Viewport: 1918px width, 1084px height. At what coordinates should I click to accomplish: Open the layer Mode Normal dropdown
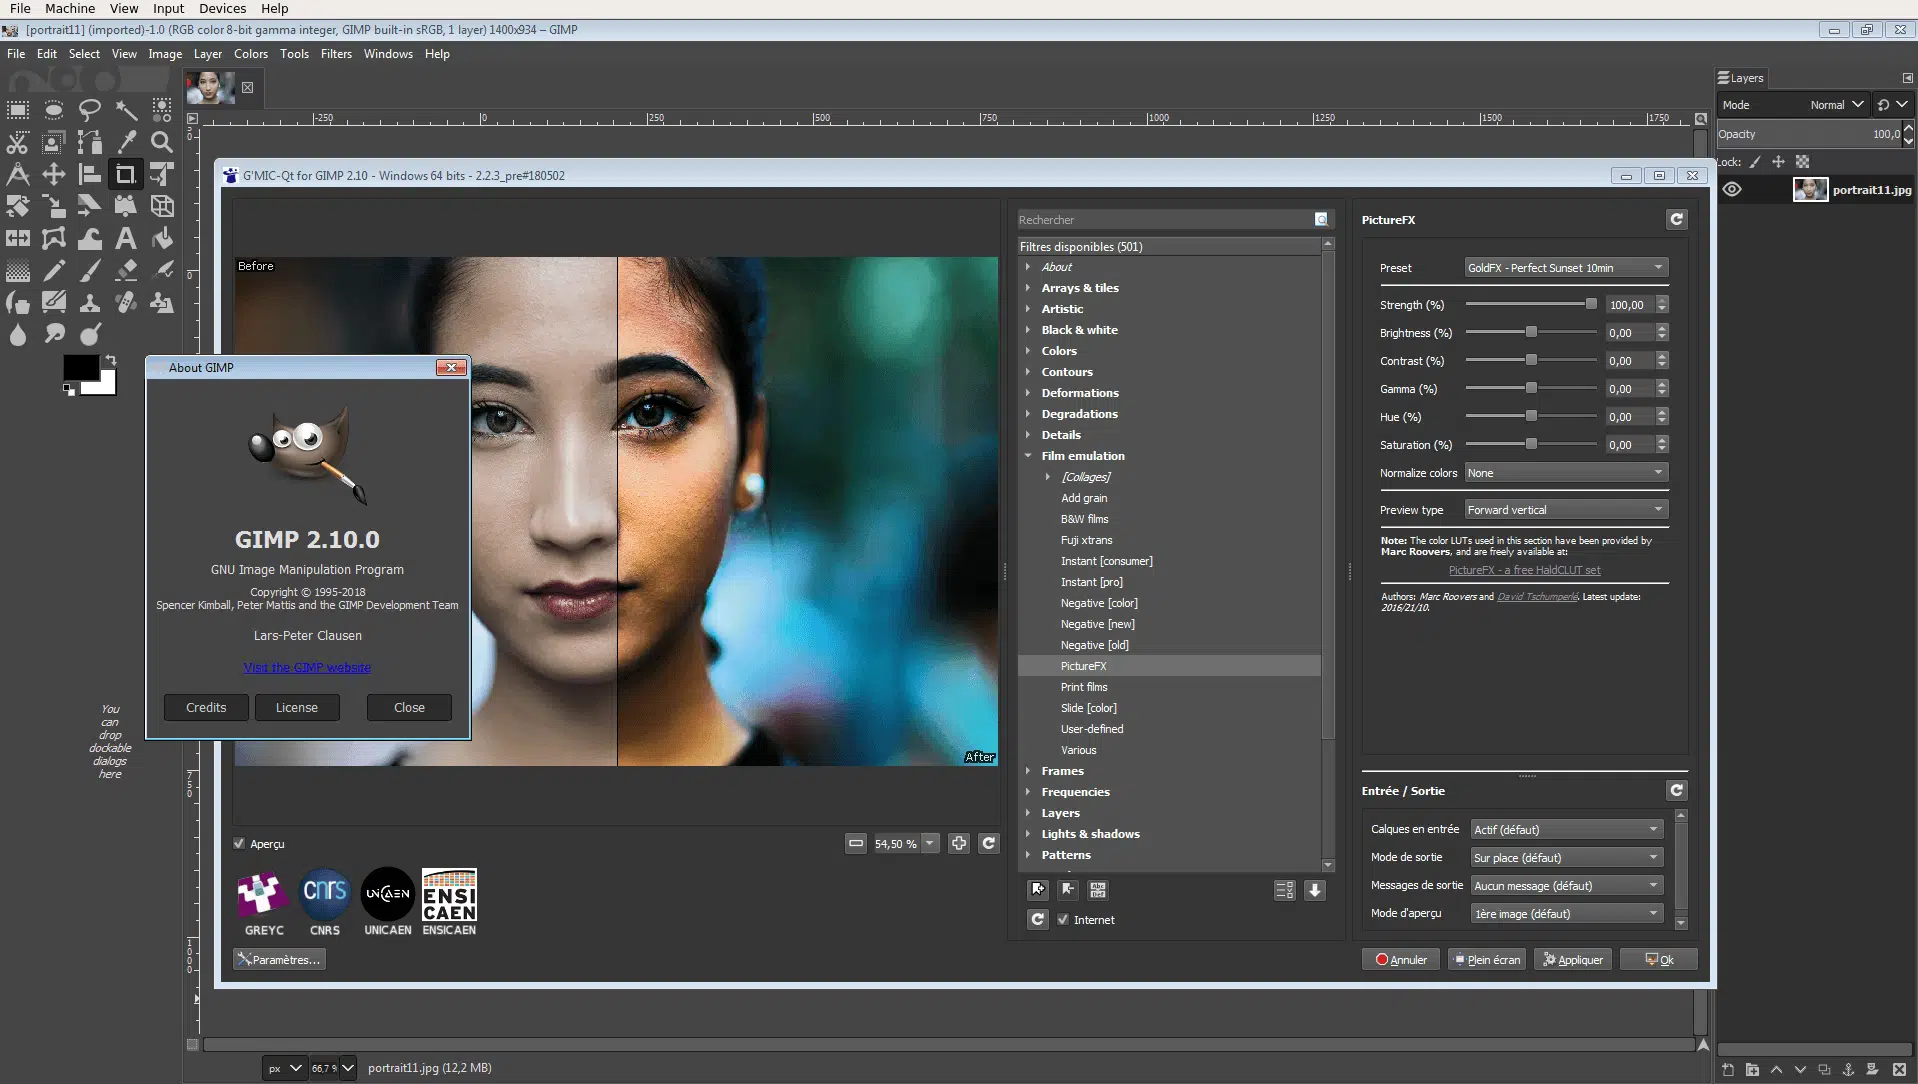coord(1833,104)
